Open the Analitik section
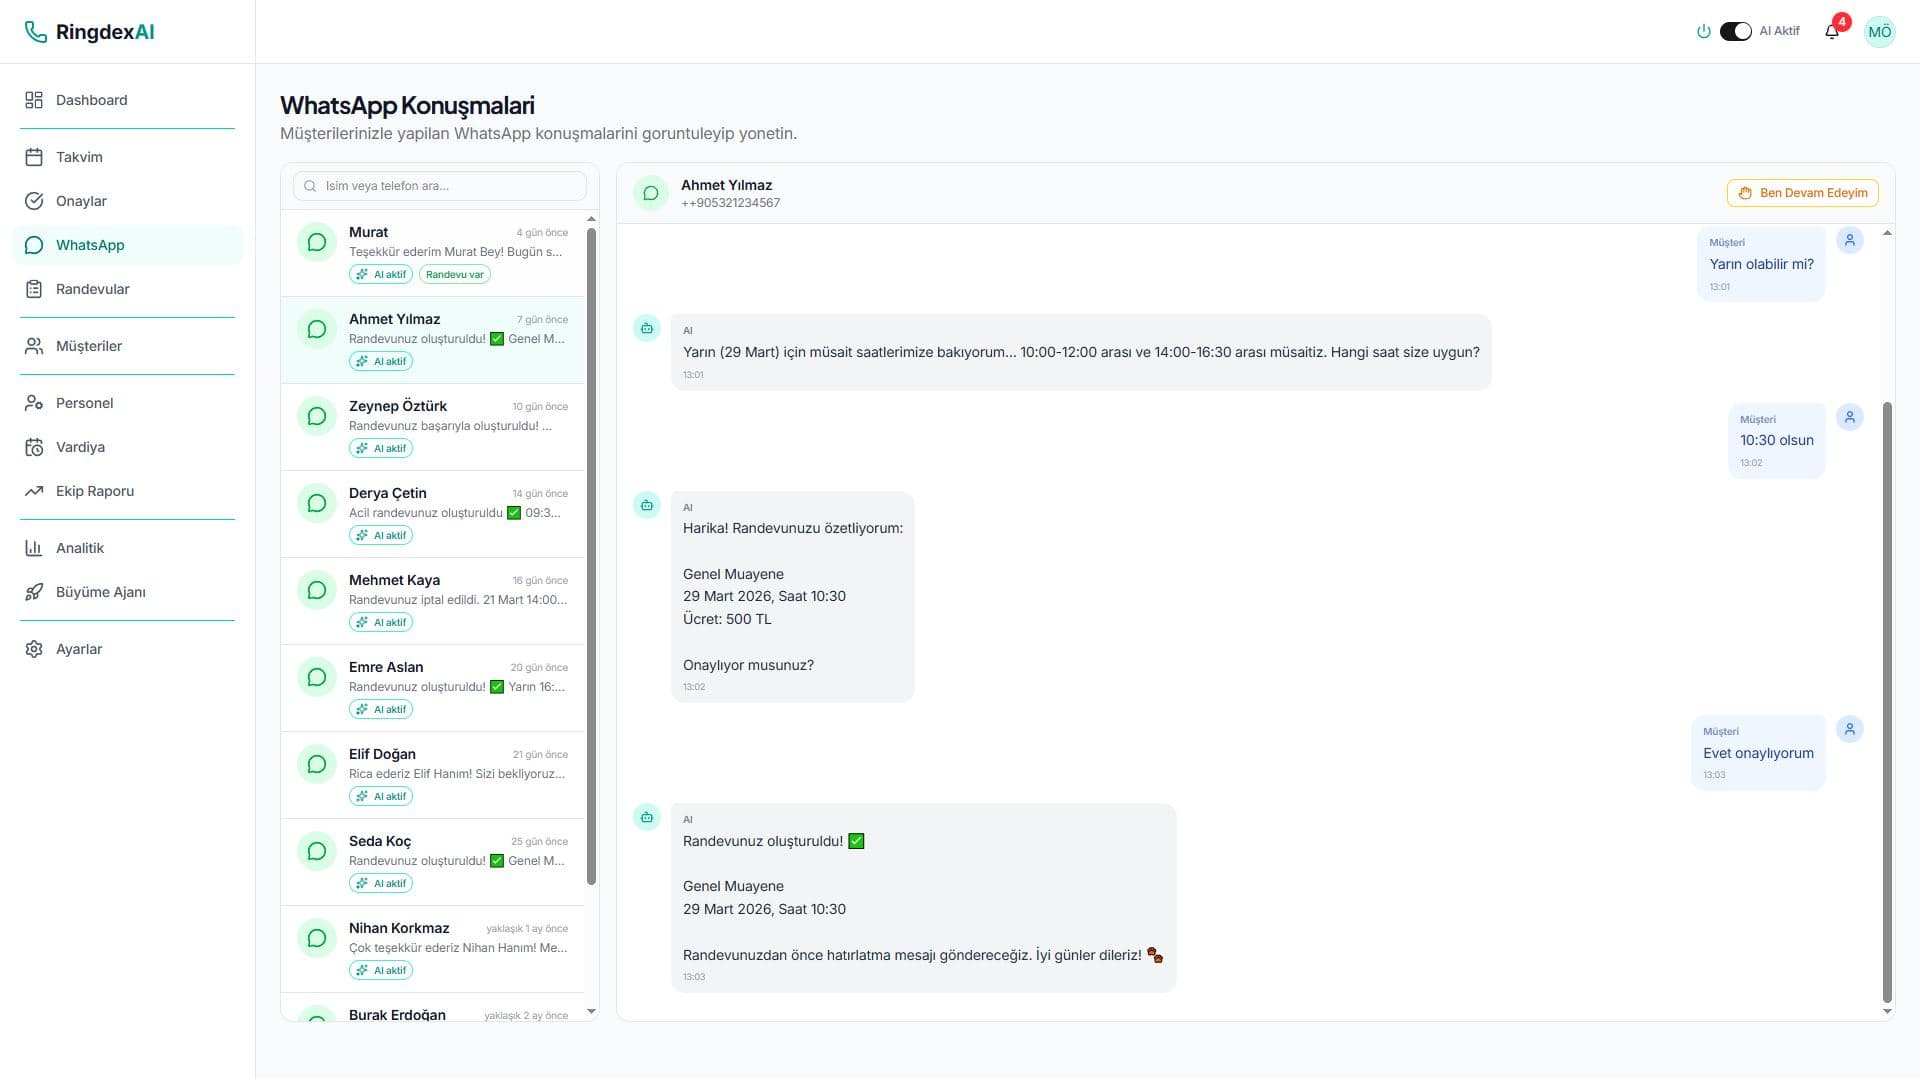 [x=128, y=548]
